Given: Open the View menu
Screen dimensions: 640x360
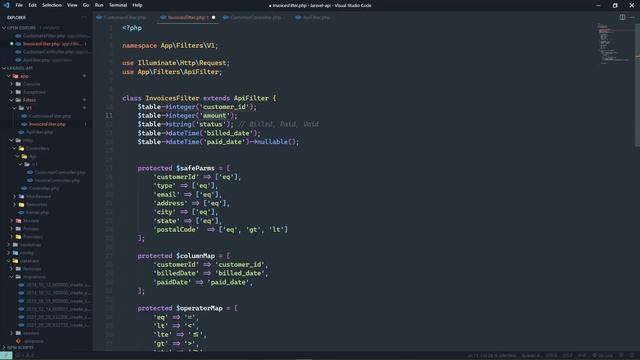Looking at the screenshot, I should pos(72,5).
